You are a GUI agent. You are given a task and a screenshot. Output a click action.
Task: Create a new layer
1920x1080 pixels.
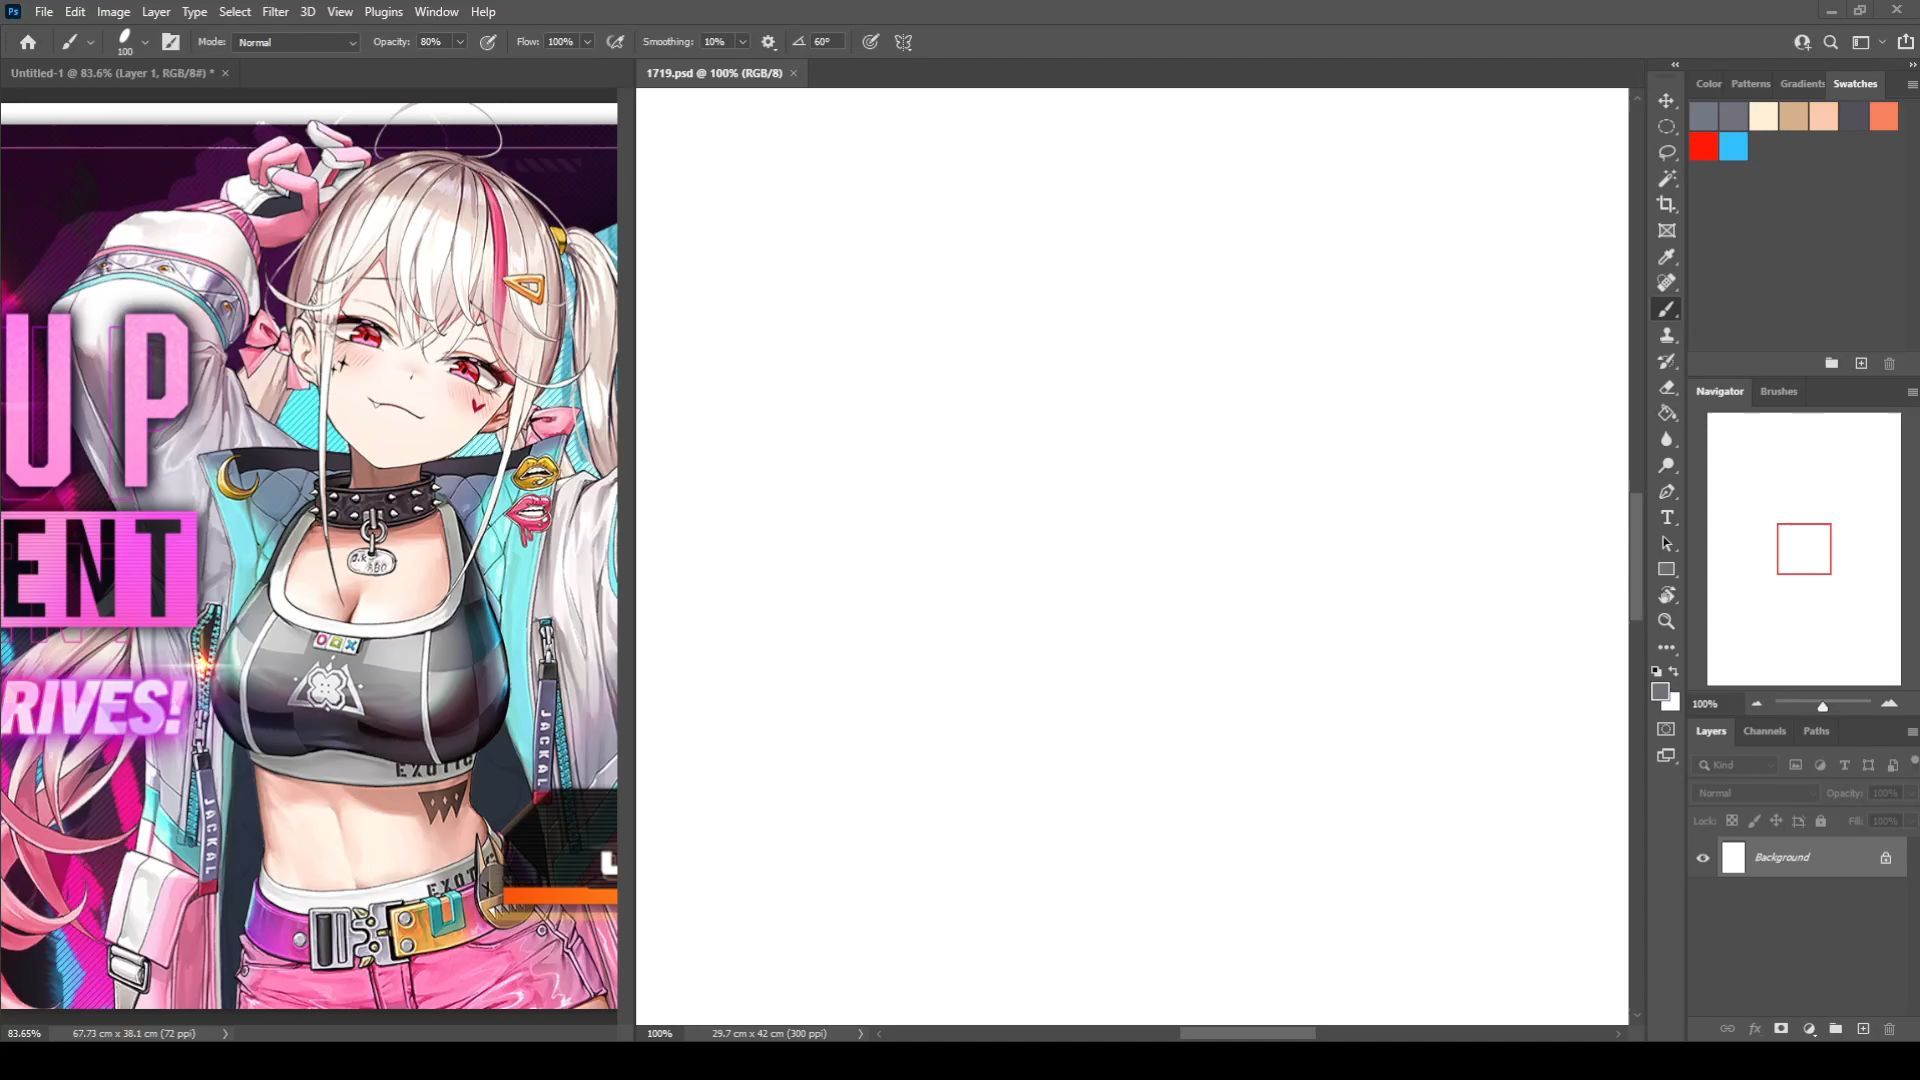(1863, 1029)
